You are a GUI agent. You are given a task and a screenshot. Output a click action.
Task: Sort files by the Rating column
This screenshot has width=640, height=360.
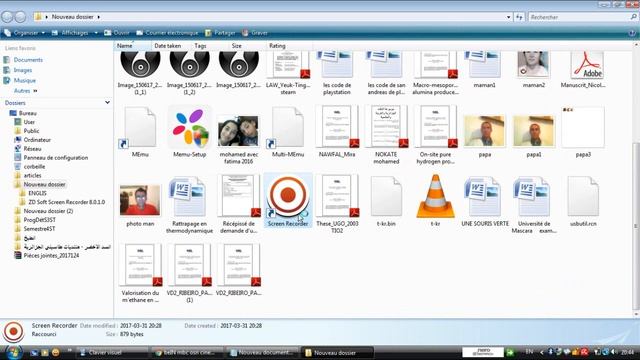pos(288,46)
